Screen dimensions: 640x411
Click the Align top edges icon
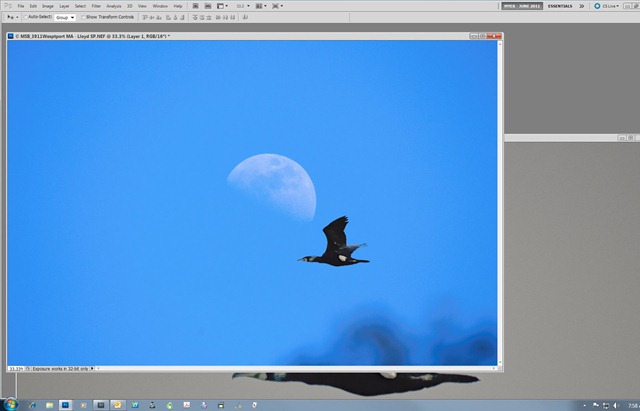pos(145,17)
